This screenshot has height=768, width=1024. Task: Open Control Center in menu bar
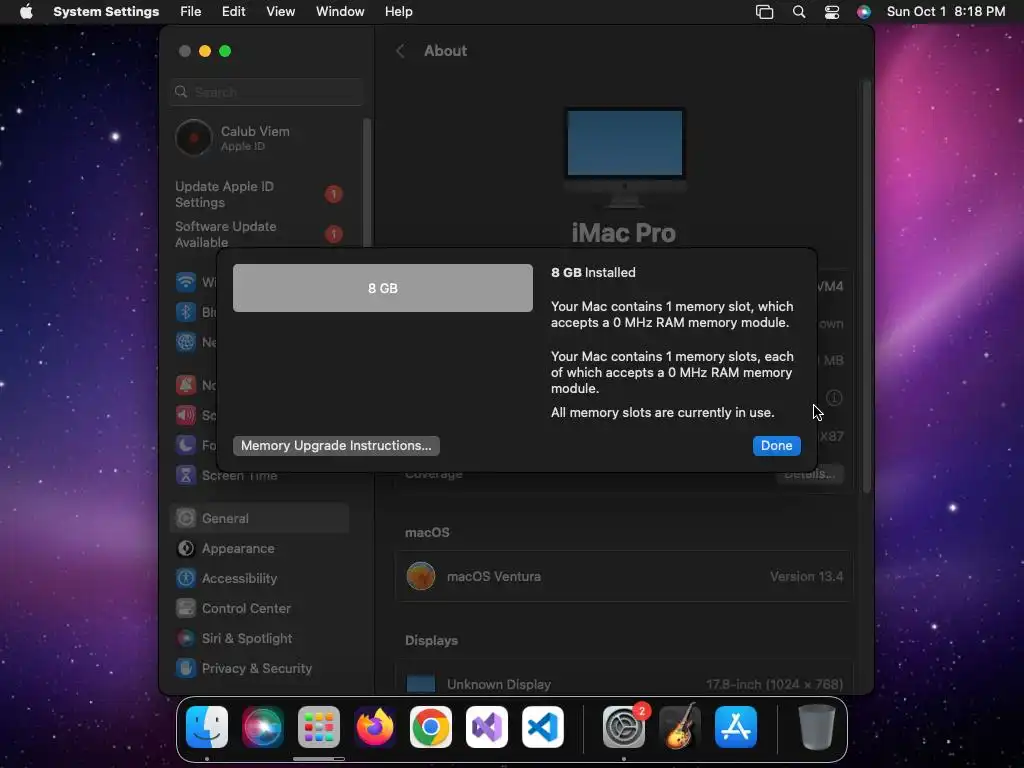[831, 12]
